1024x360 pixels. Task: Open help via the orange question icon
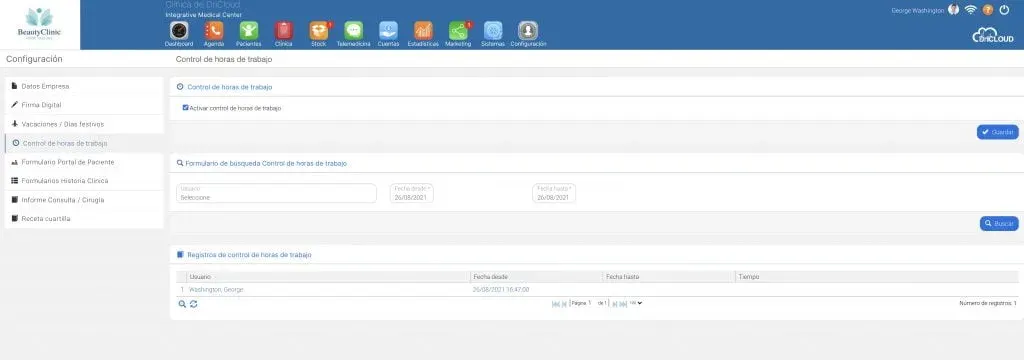(988, 10)
